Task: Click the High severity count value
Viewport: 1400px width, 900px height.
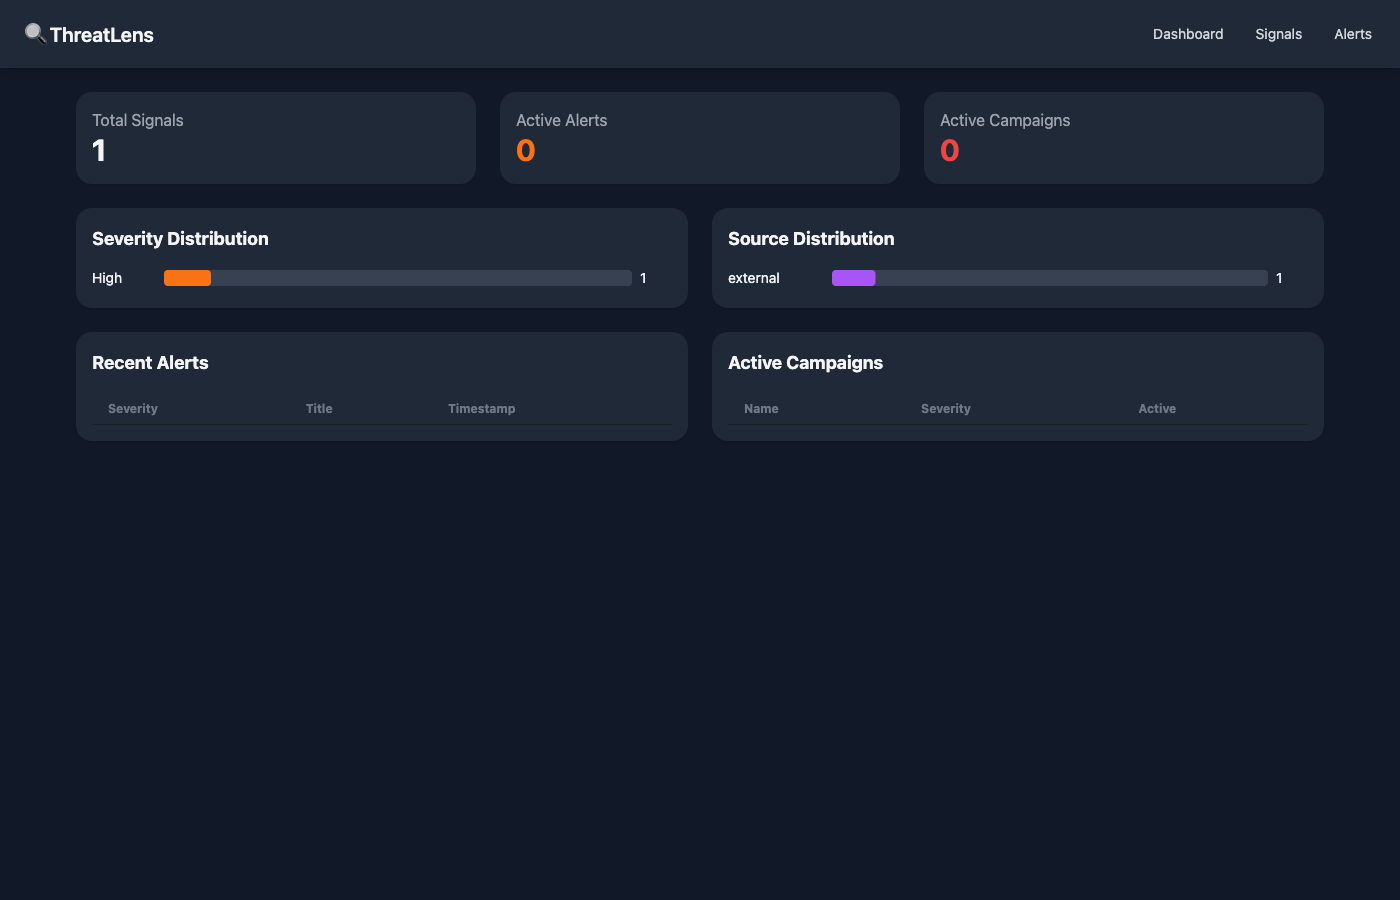Action: (x=643, y=278)
